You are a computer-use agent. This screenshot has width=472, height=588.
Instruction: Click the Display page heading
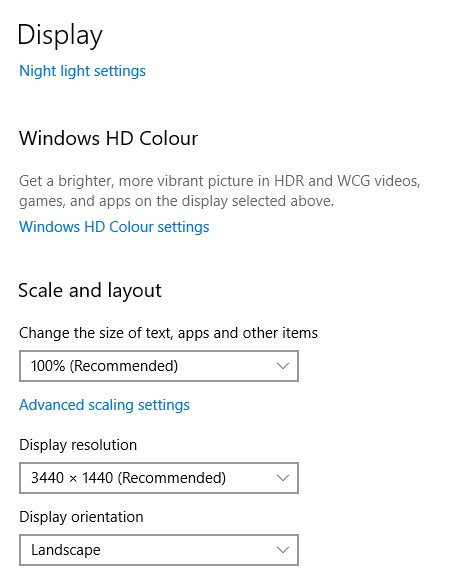[60, 35]
